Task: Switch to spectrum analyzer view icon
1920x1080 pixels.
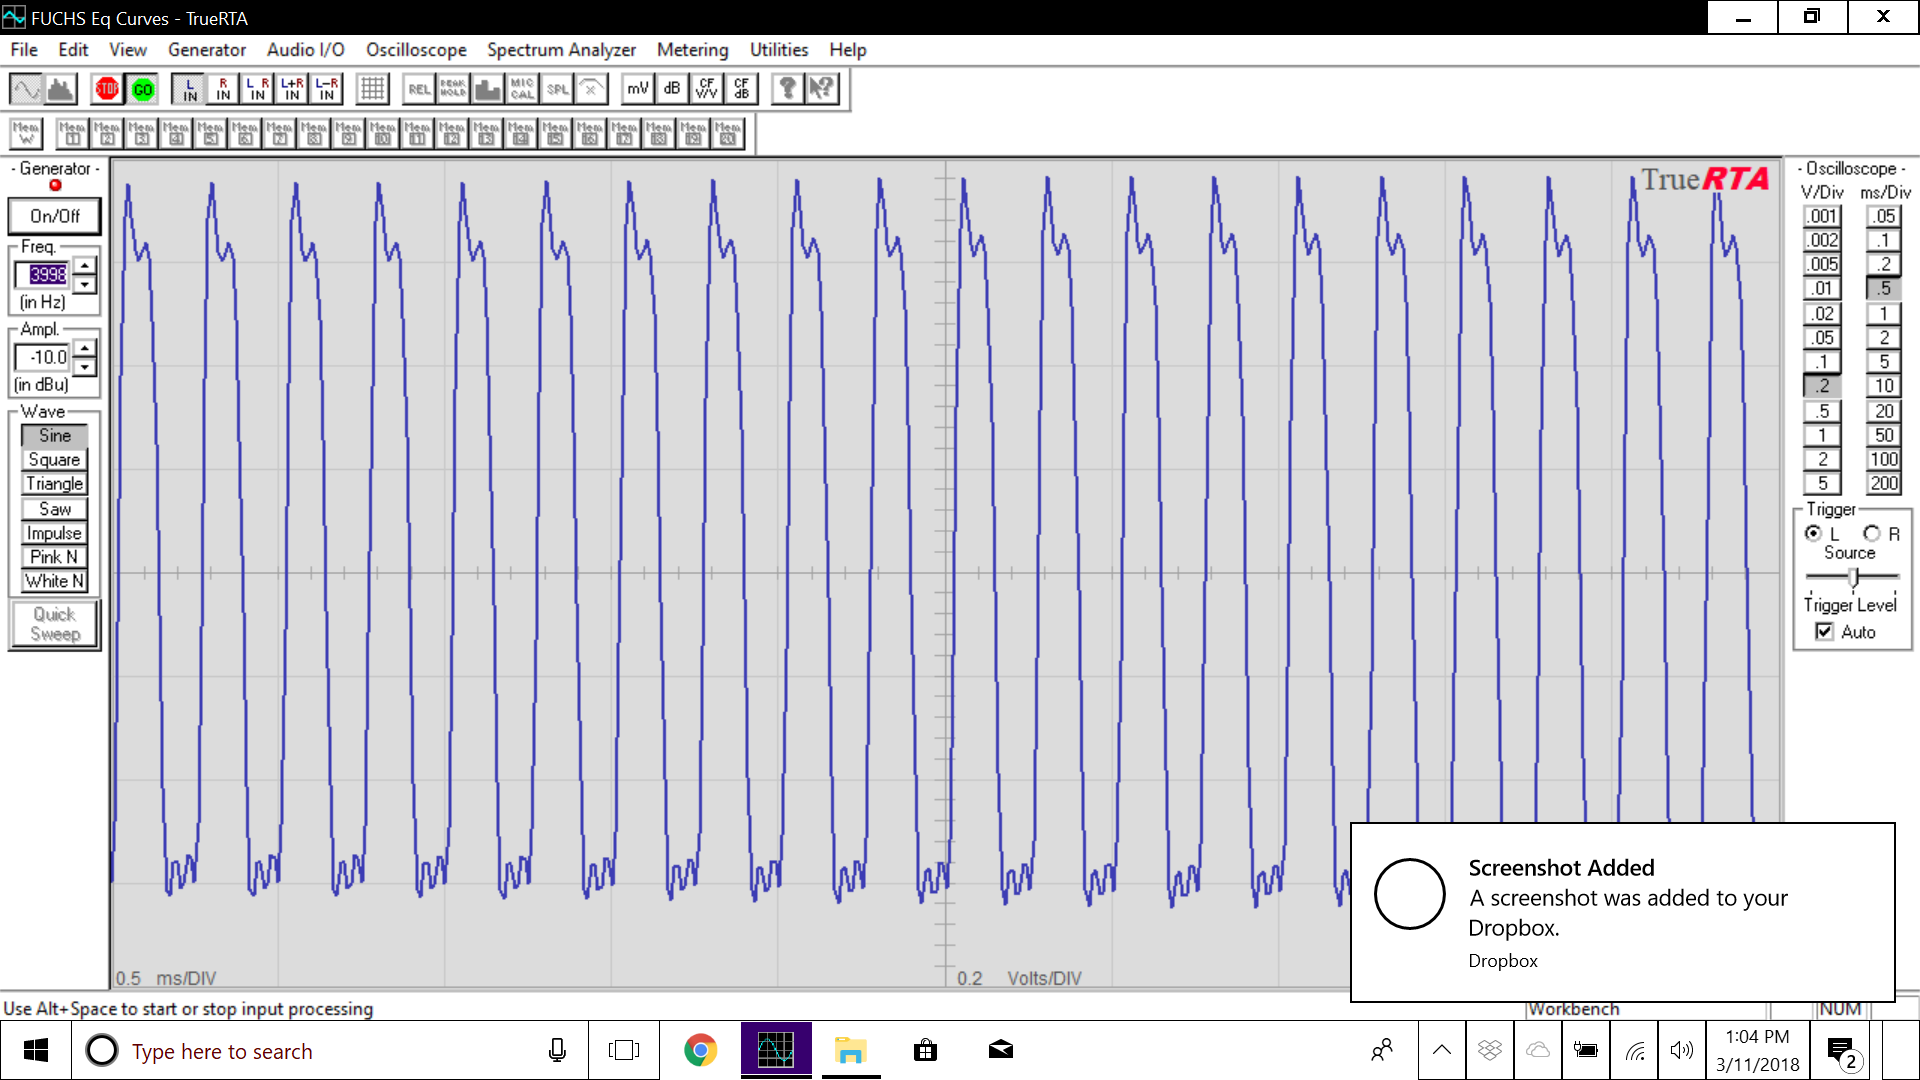Action: tap(62, 89)
